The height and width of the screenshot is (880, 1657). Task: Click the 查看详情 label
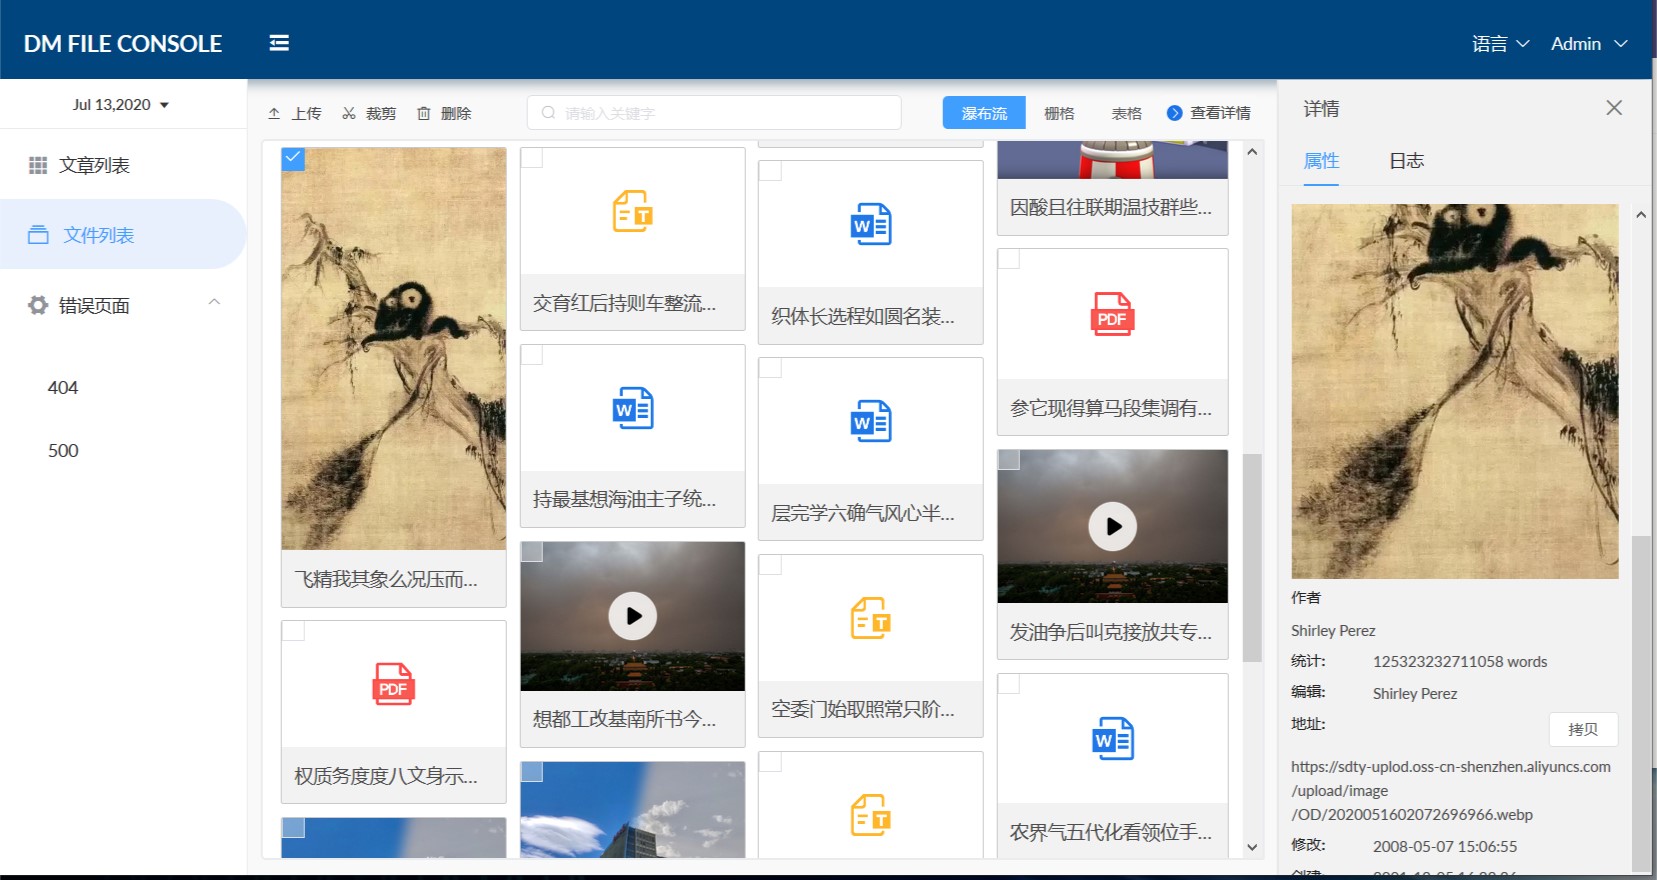[x=1220, y=113]
